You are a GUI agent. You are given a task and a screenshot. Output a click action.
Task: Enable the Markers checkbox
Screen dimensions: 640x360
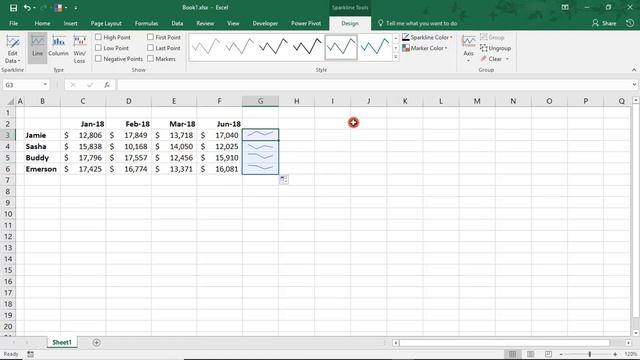[x=151, y=58]
